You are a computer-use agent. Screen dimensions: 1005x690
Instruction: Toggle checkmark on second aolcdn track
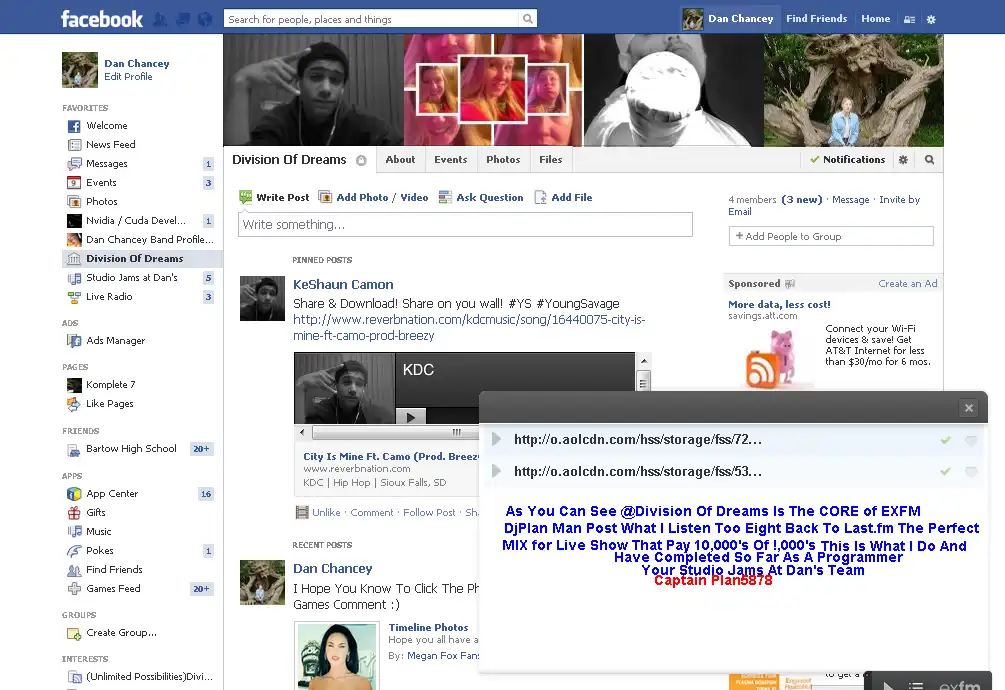coord(945,472)
